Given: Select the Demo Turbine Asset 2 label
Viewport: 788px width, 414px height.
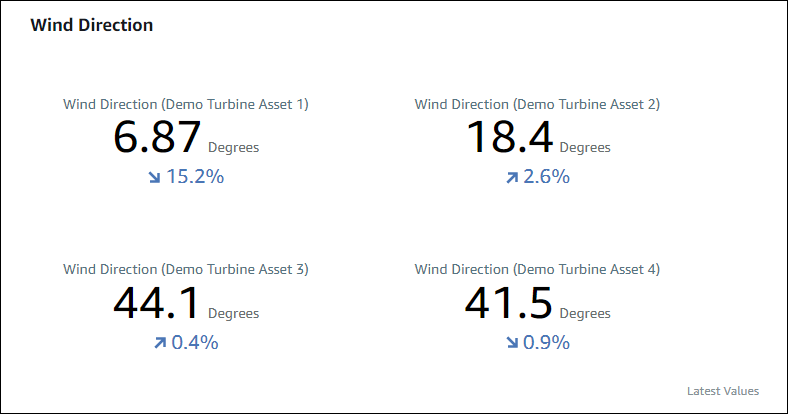Looking at the screenshot, I should click(x=537, y=104).
